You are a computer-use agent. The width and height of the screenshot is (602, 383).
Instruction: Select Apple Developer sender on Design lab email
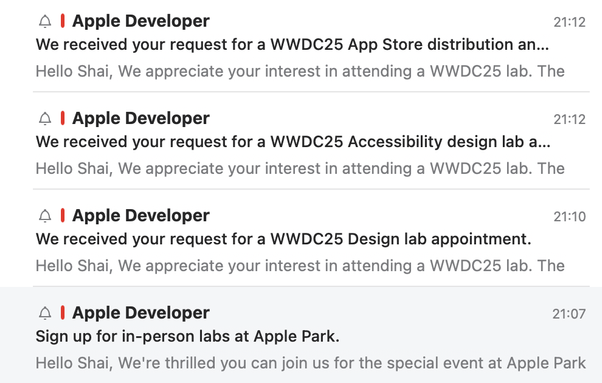pyautogui.click(x=141, y=216)
